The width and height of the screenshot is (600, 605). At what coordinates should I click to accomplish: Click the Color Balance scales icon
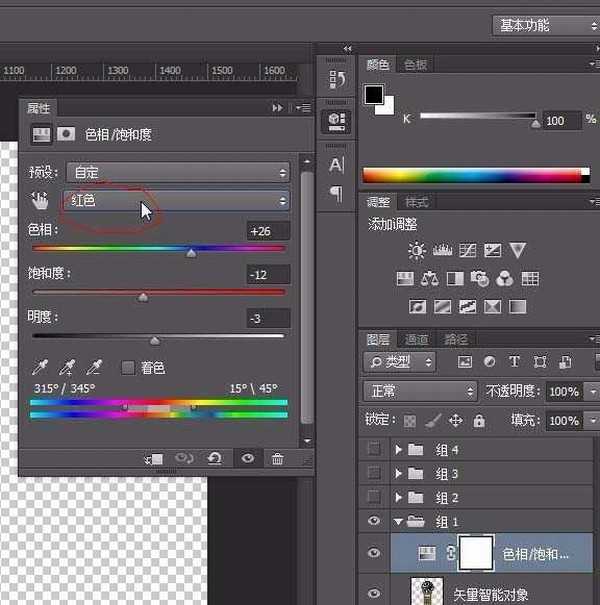click(430, 279)
